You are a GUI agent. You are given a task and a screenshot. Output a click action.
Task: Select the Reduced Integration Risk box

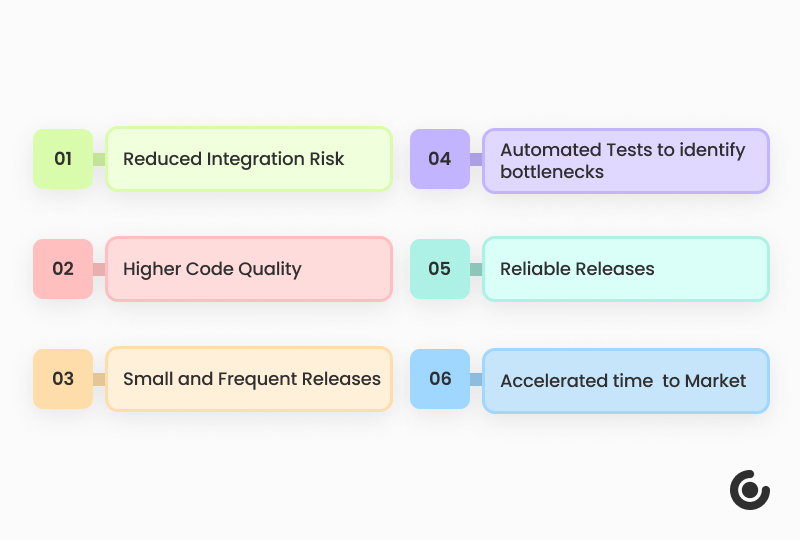(x=248, y=159)
